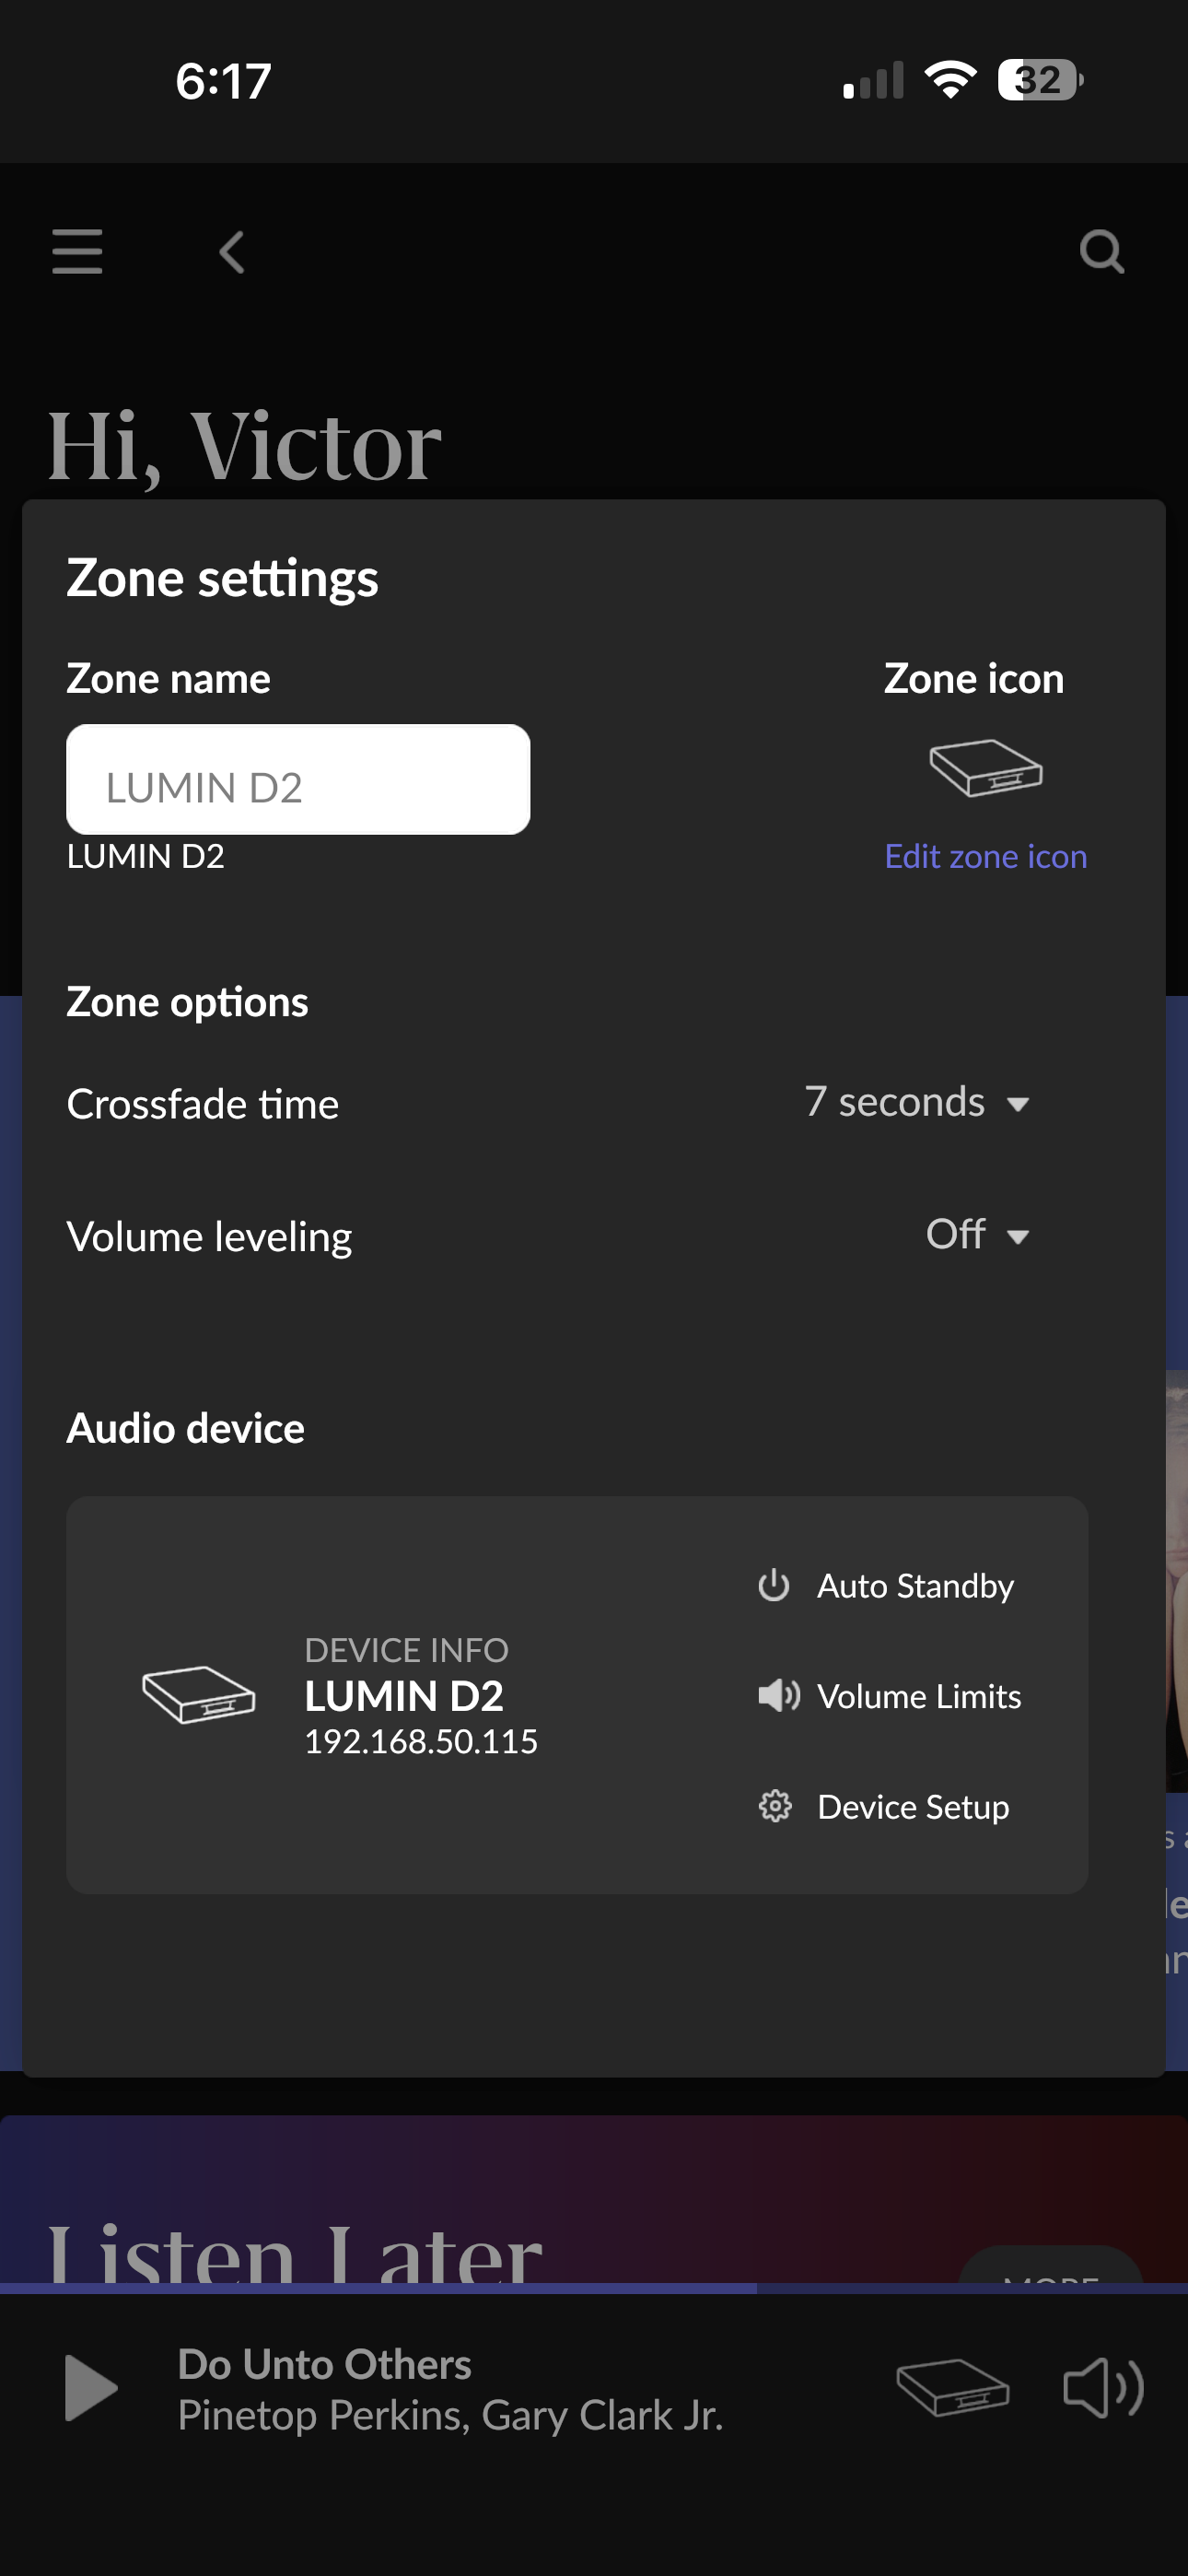Focus the Zone name input field

298,779
